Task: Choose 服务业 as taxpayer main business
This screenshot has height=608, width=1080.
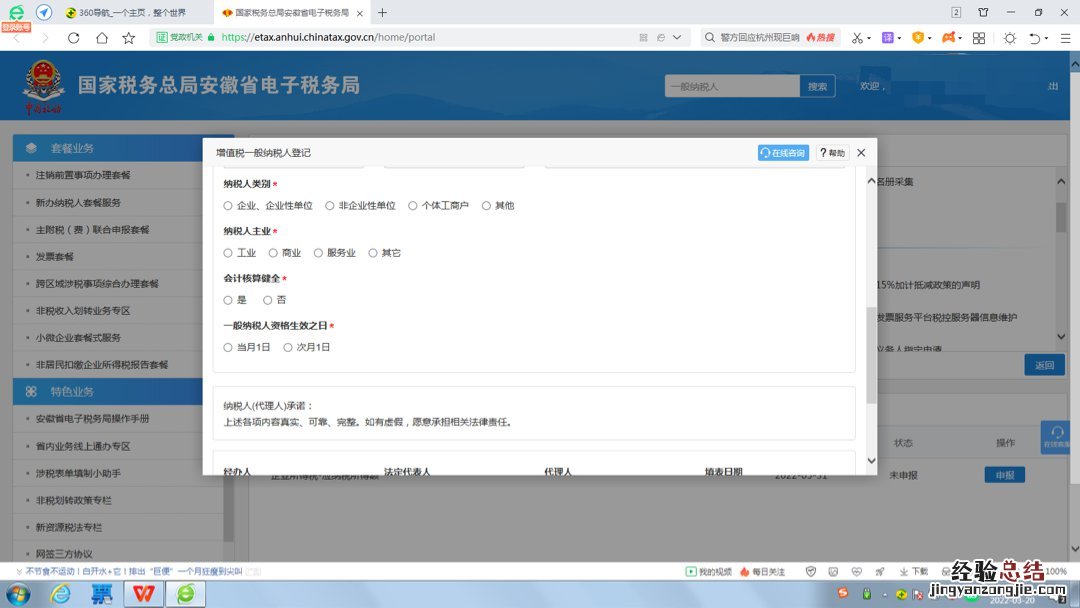Action: click(319, 253)
